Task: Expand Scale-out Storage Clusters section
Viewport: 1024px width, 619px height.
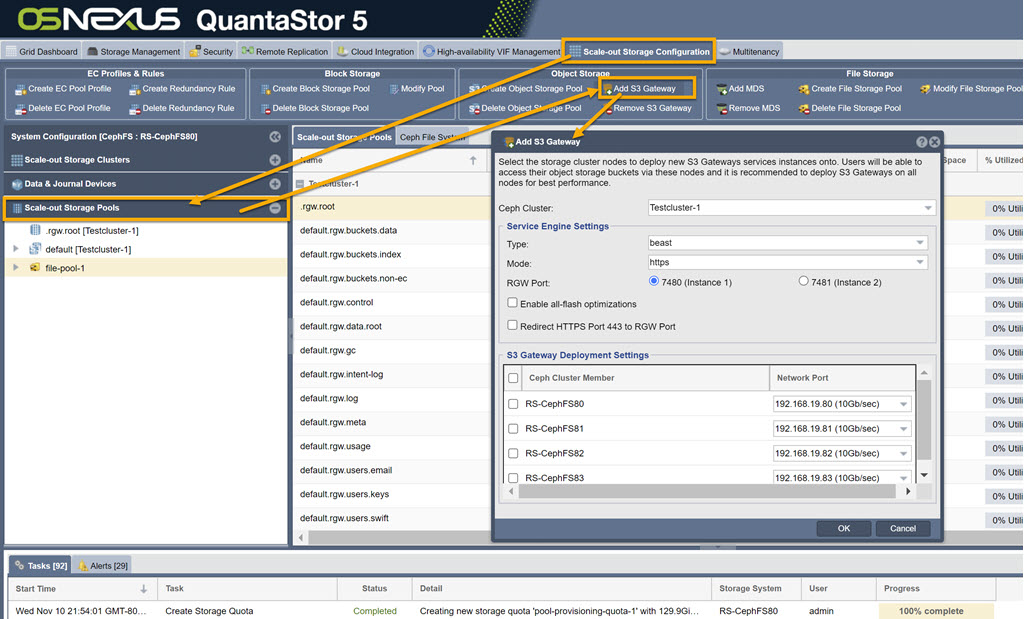Action: coord(275,160)
